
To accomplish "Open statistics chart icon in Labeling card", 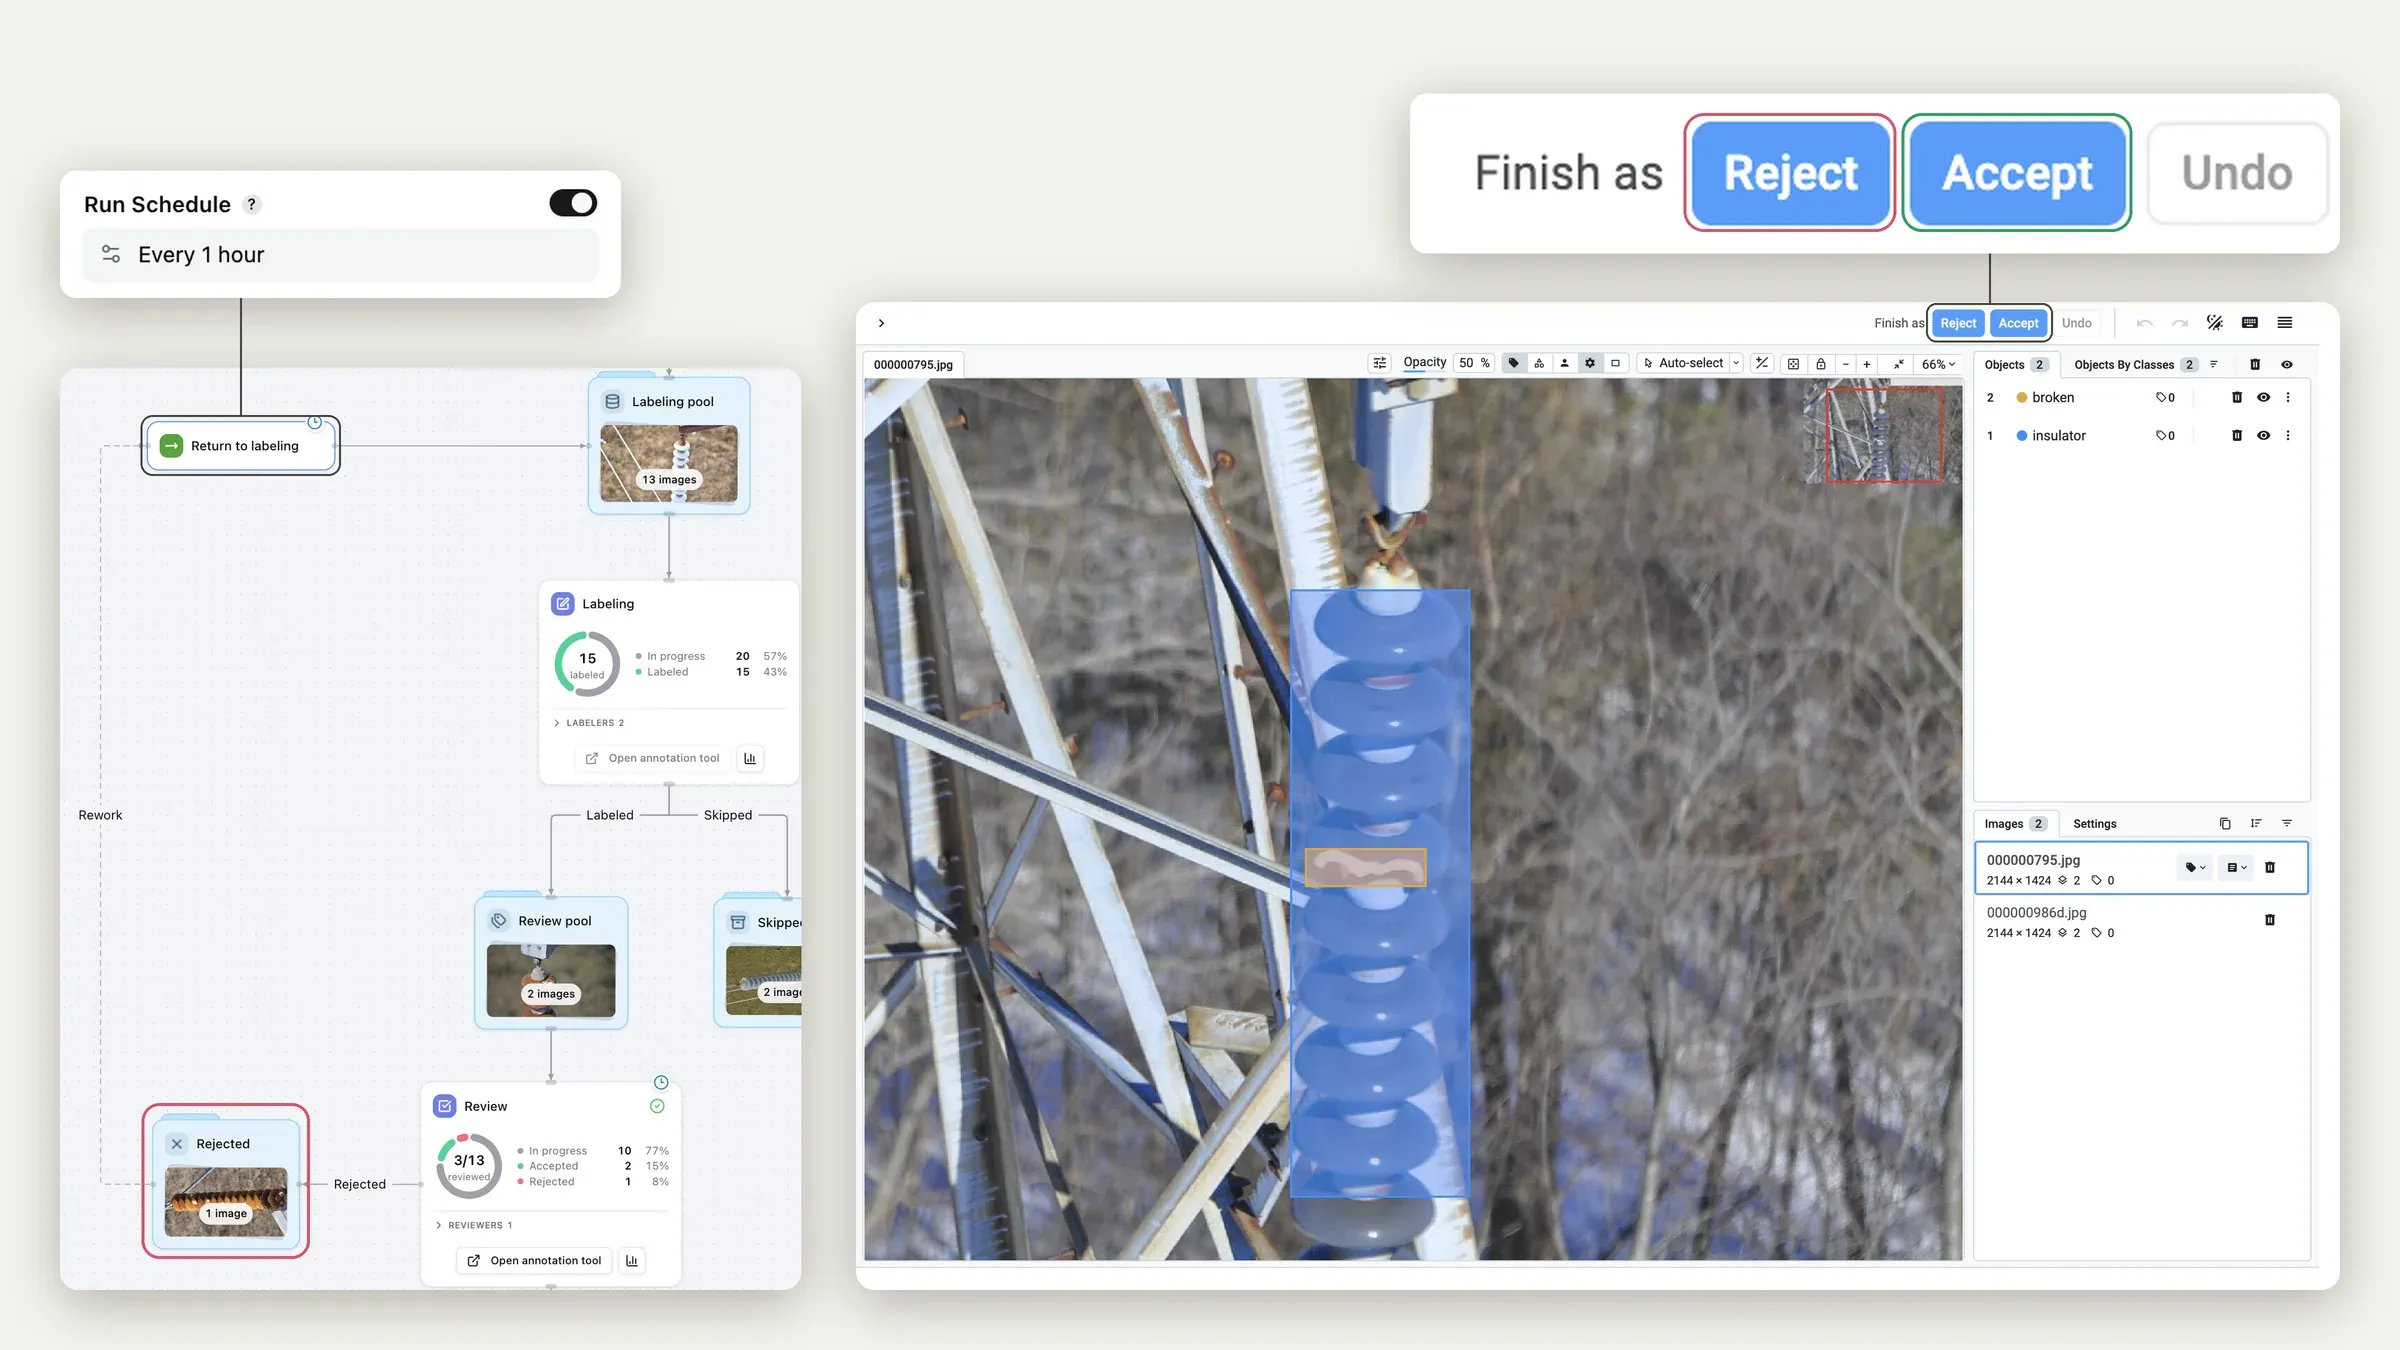I will pyautogui.click(x=750, y=758).
